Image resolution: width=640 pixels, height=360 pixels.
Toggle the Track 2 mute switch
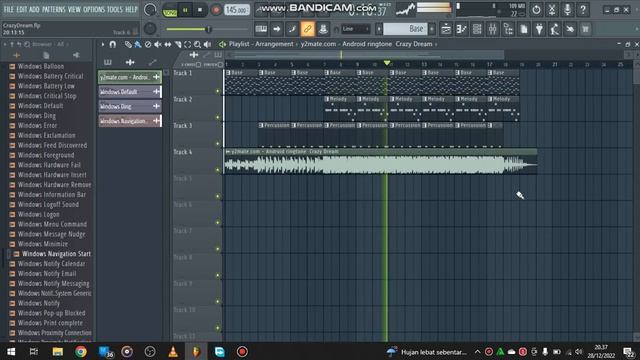click(218, 118)
